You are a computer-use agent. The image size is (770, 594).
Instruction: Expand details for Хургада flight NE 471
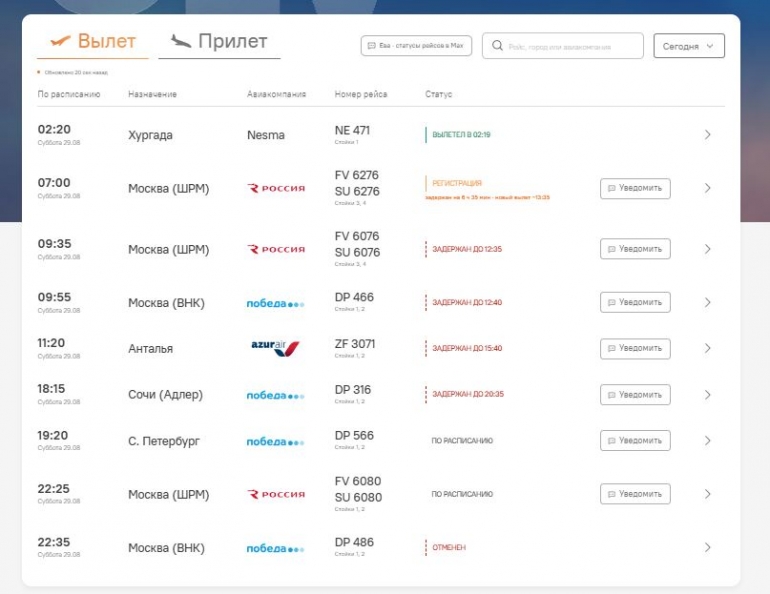(707, 135)
